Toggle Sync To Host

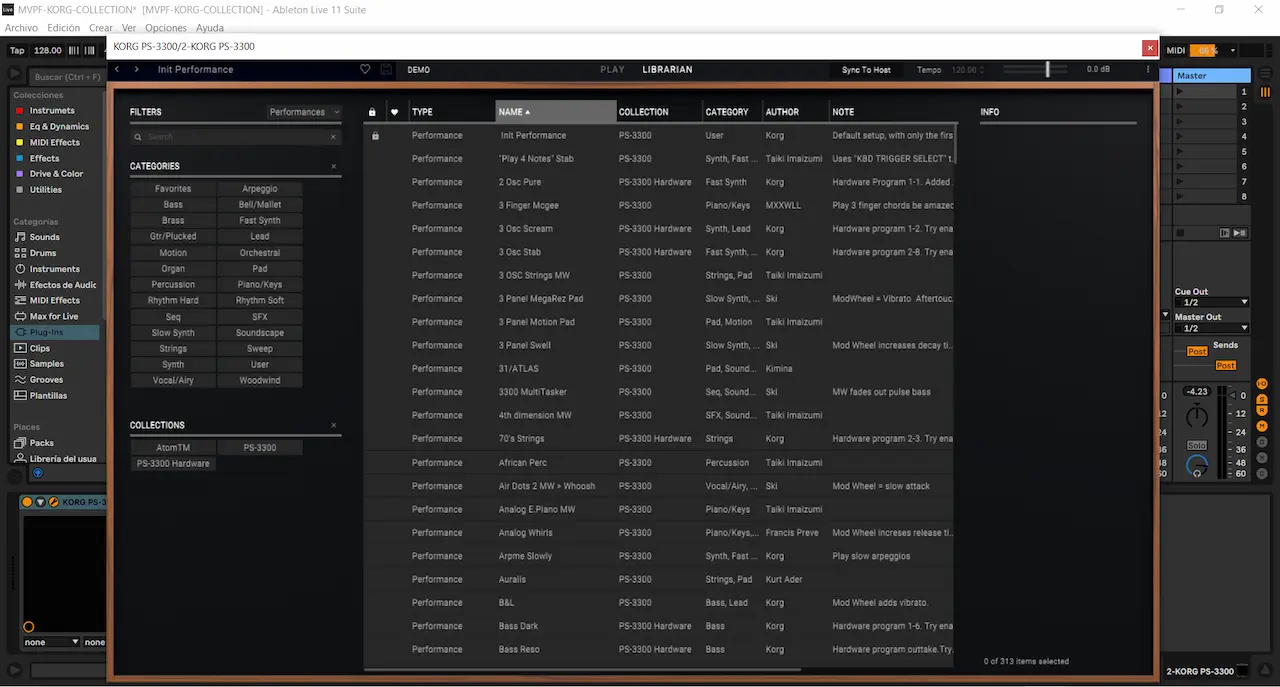866,70
